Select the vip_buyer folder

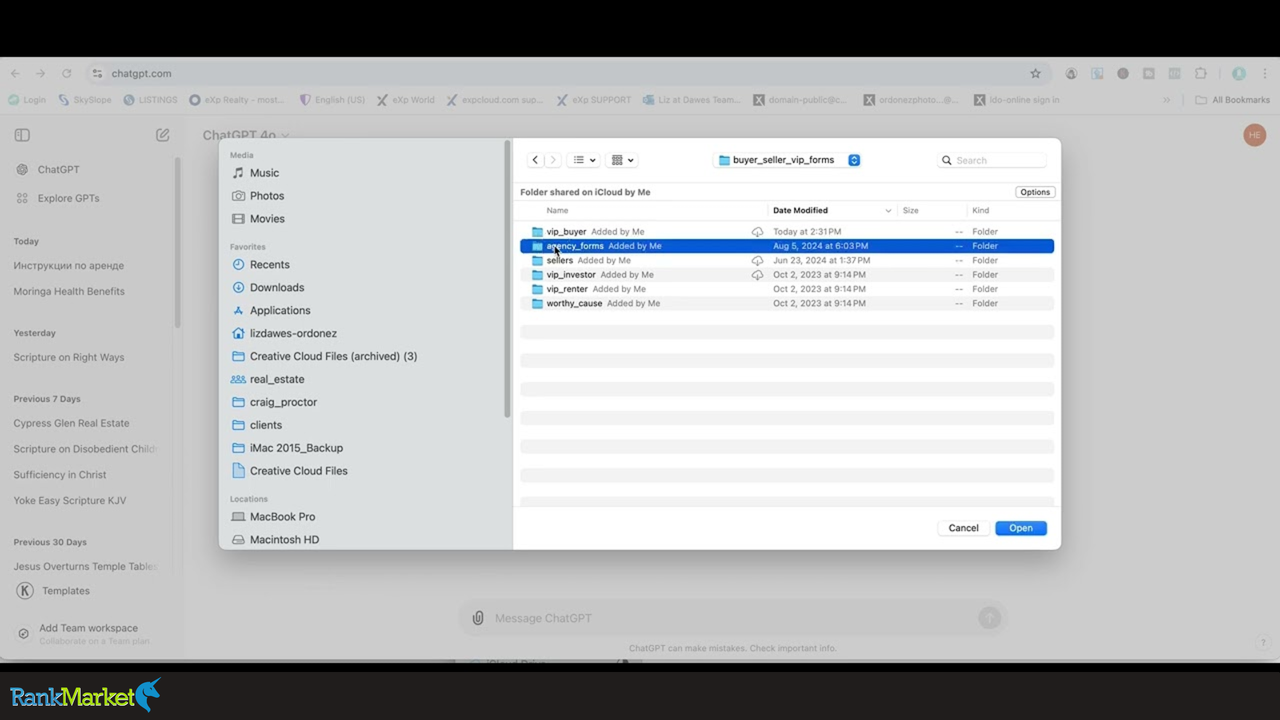[x=787, y=232]
